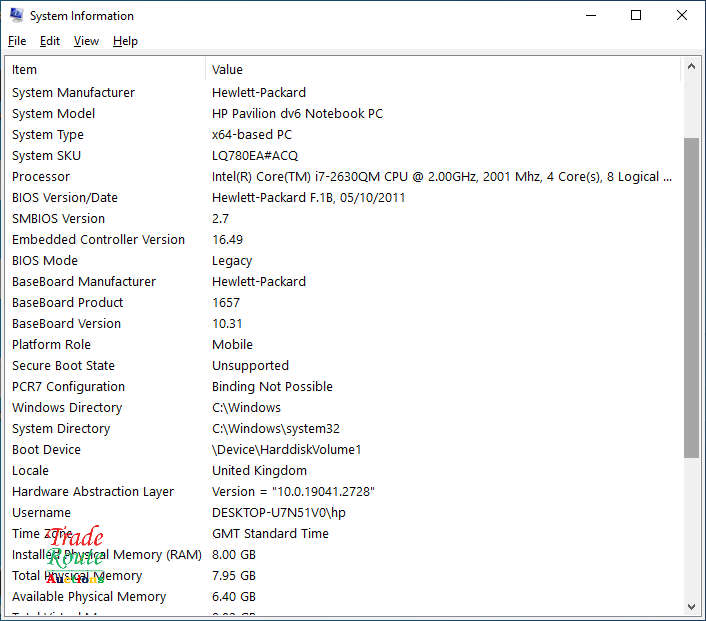Image resolution: width=706 pixels, height=621 pixels.
Task: Maximize the System Information window
Action: pos(636,15)
